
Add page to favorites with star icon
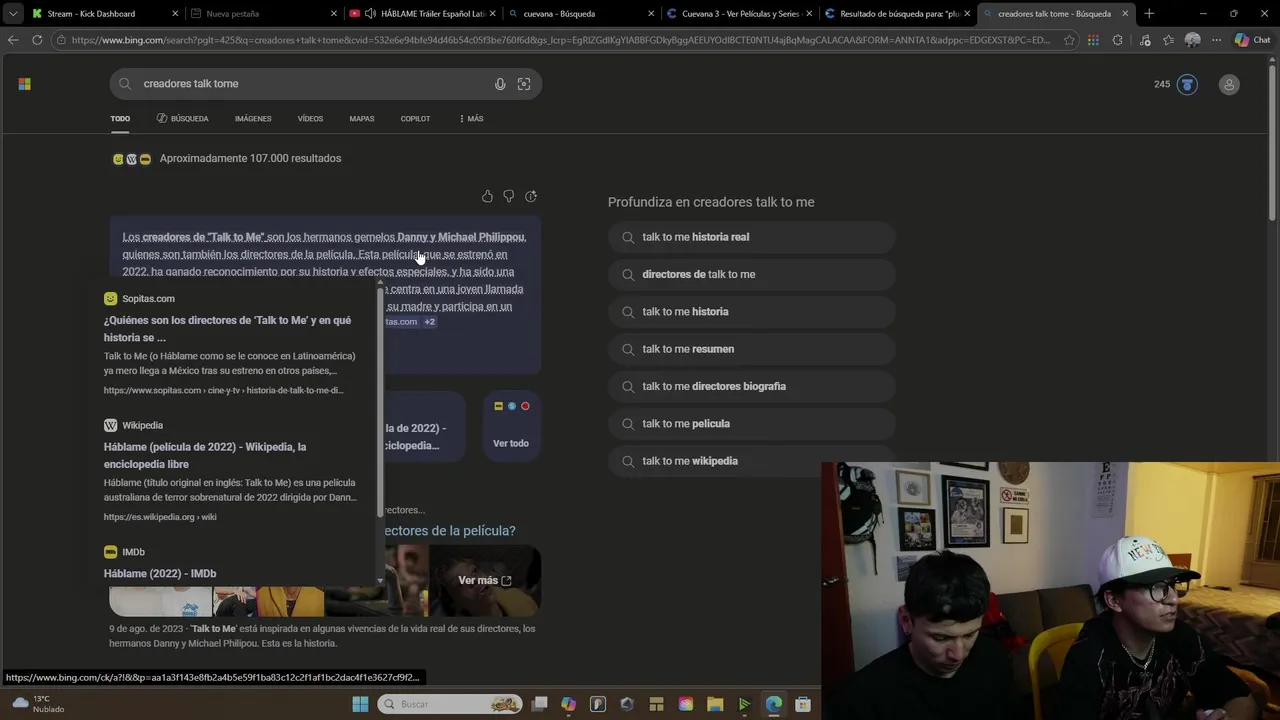pos(1069,40)
